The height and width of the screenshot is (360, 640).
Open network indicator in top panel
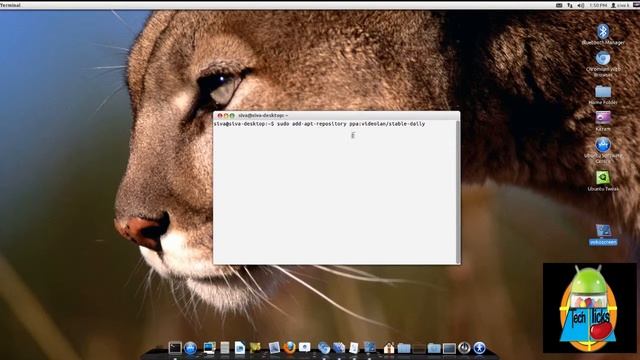click(570, 5)
